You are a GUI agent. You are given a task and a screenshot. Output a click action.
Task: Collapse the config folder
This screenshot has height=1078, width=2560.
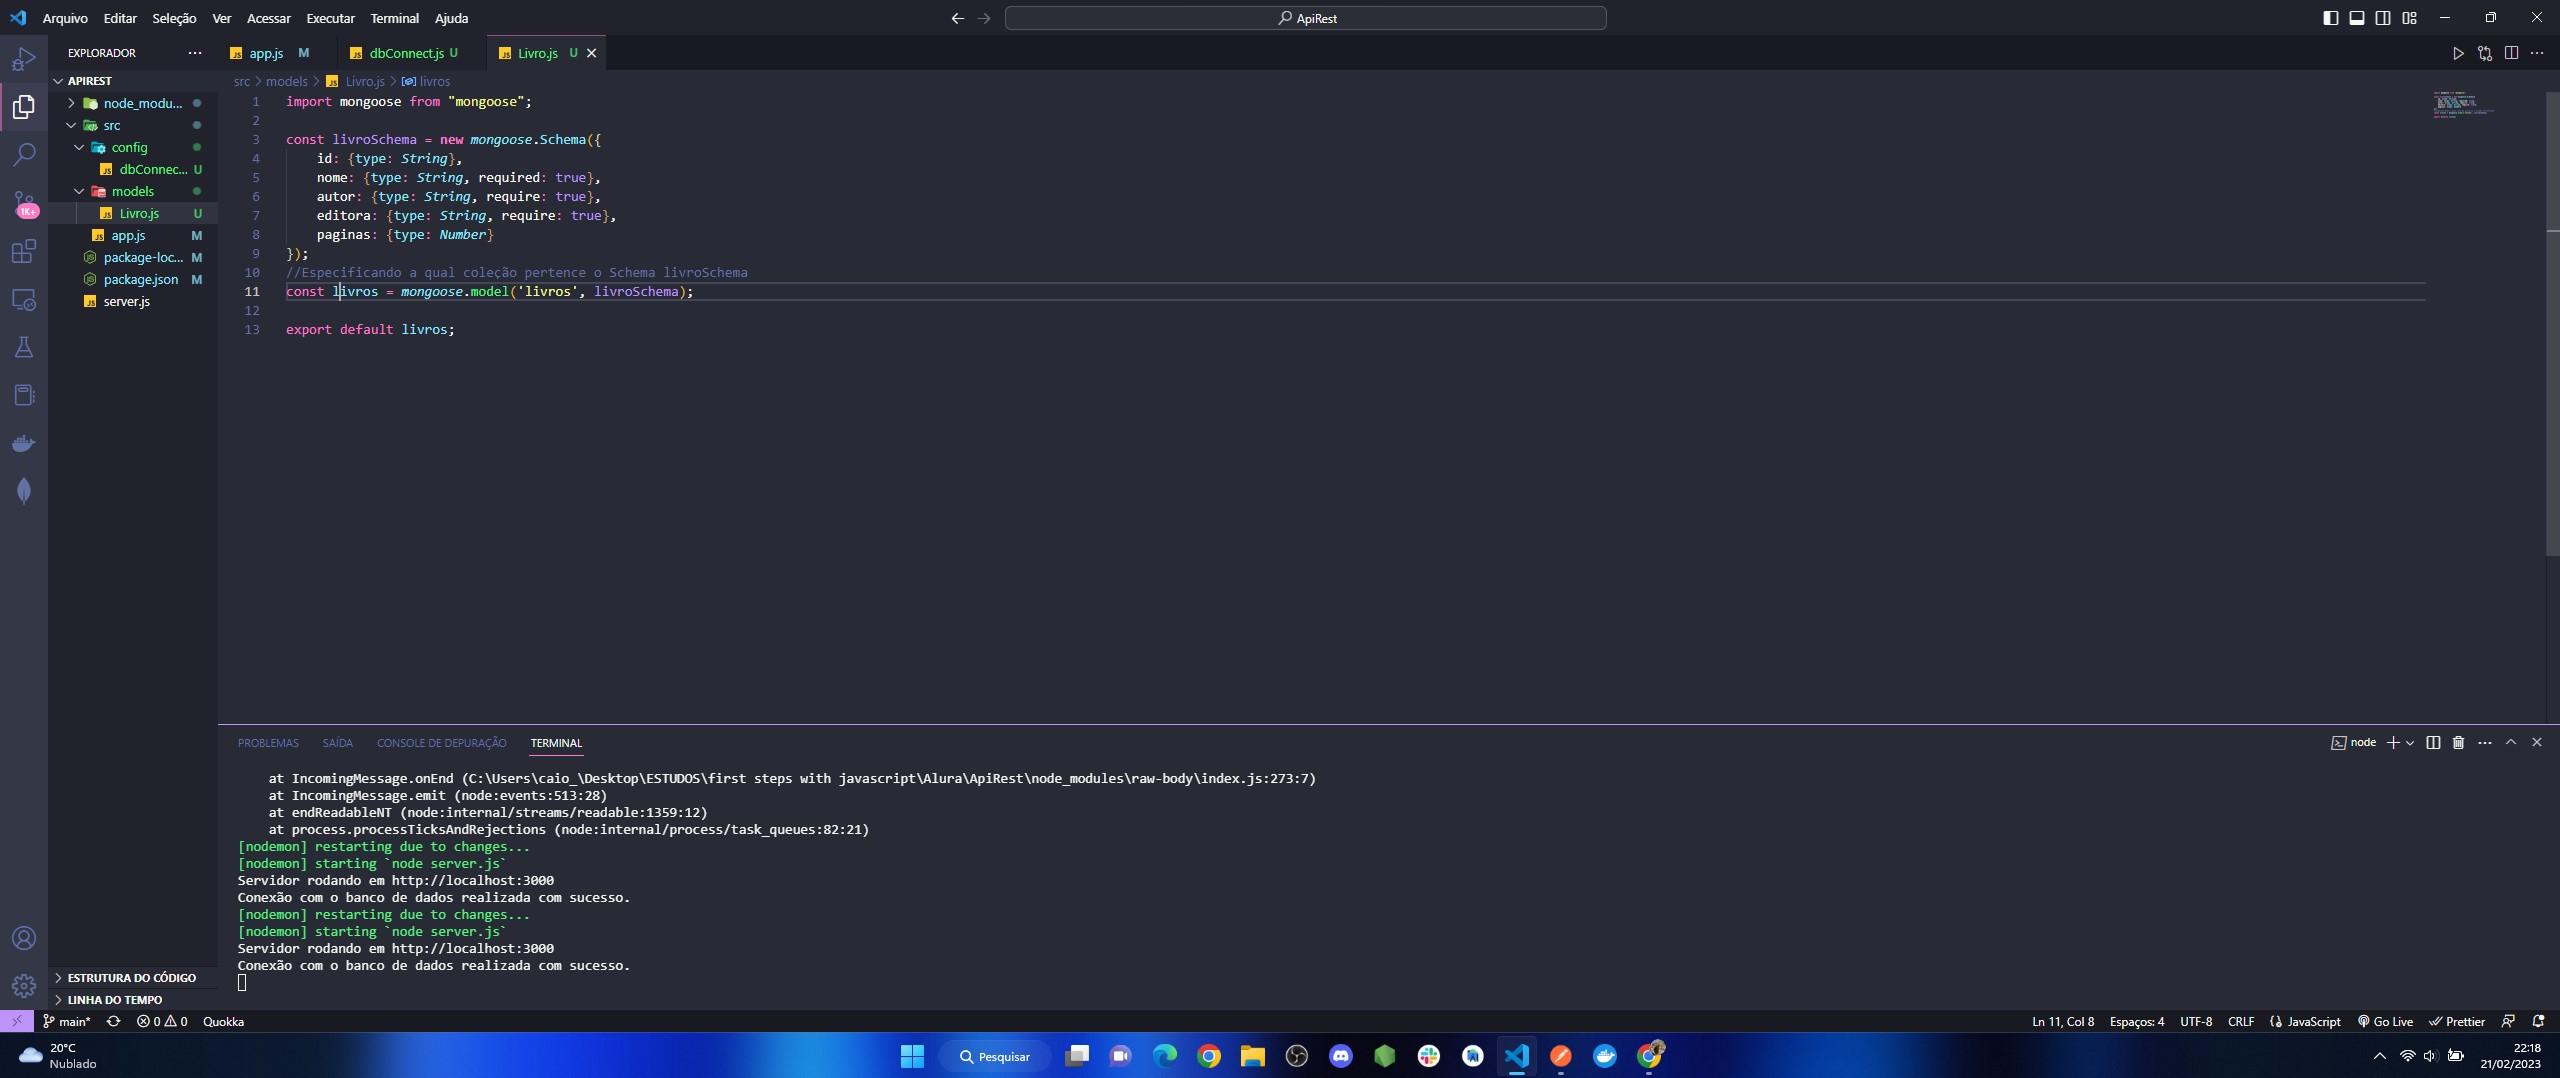(x=79, y=147)
